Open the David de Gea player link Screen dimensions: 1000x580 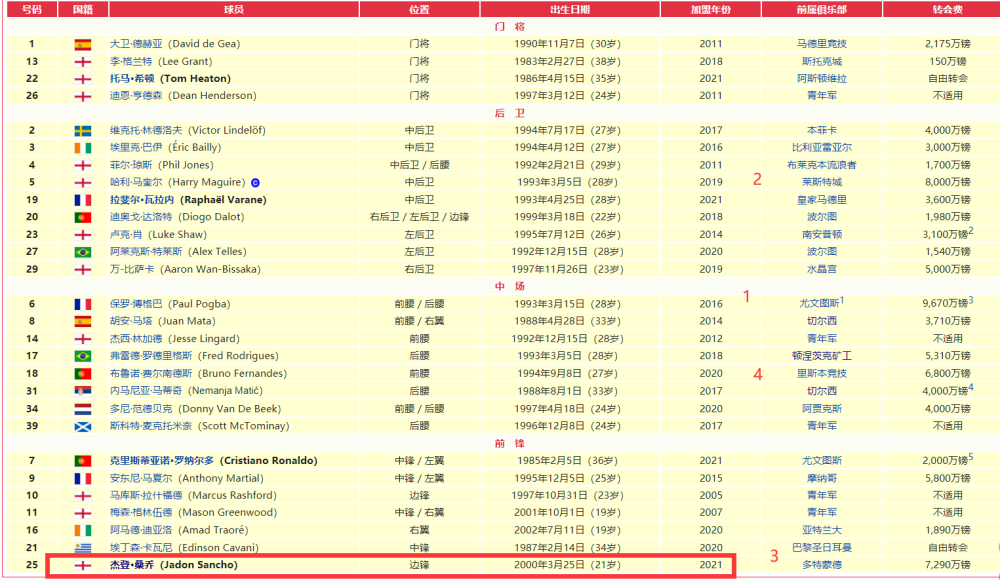click(136, 44)
